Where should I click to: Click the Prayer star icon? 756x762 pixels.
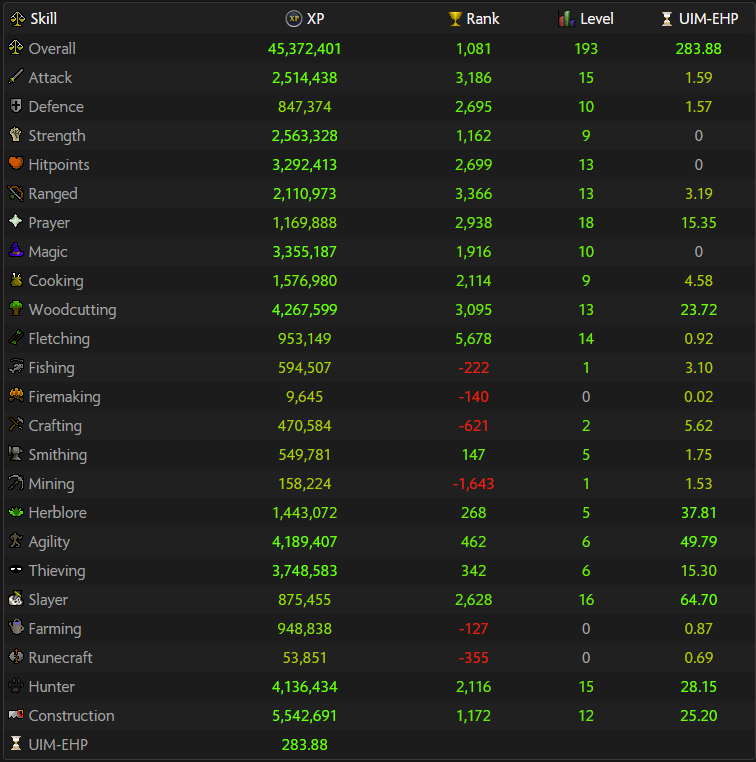coord(16,222)
